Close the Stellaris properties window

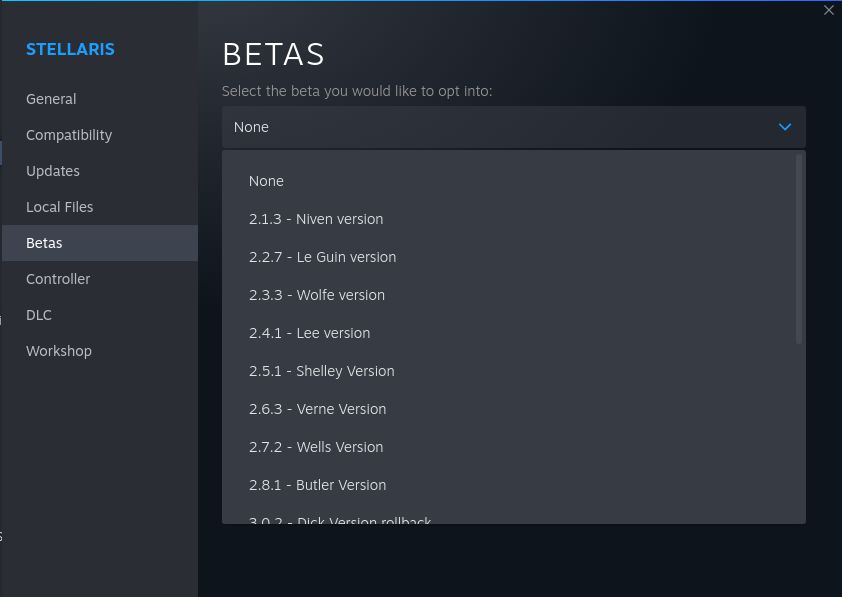click(828, 10)
